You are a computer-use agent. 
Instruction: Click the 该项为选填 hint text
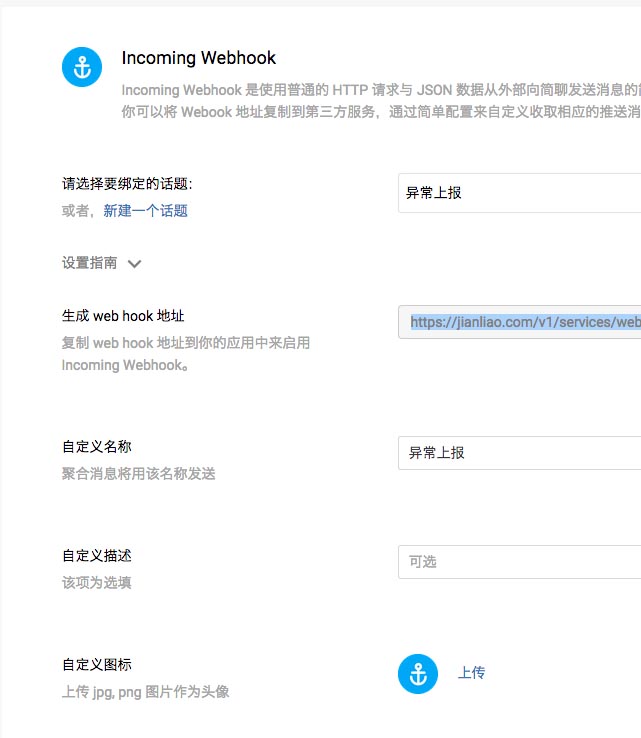(x=96, y=583)
